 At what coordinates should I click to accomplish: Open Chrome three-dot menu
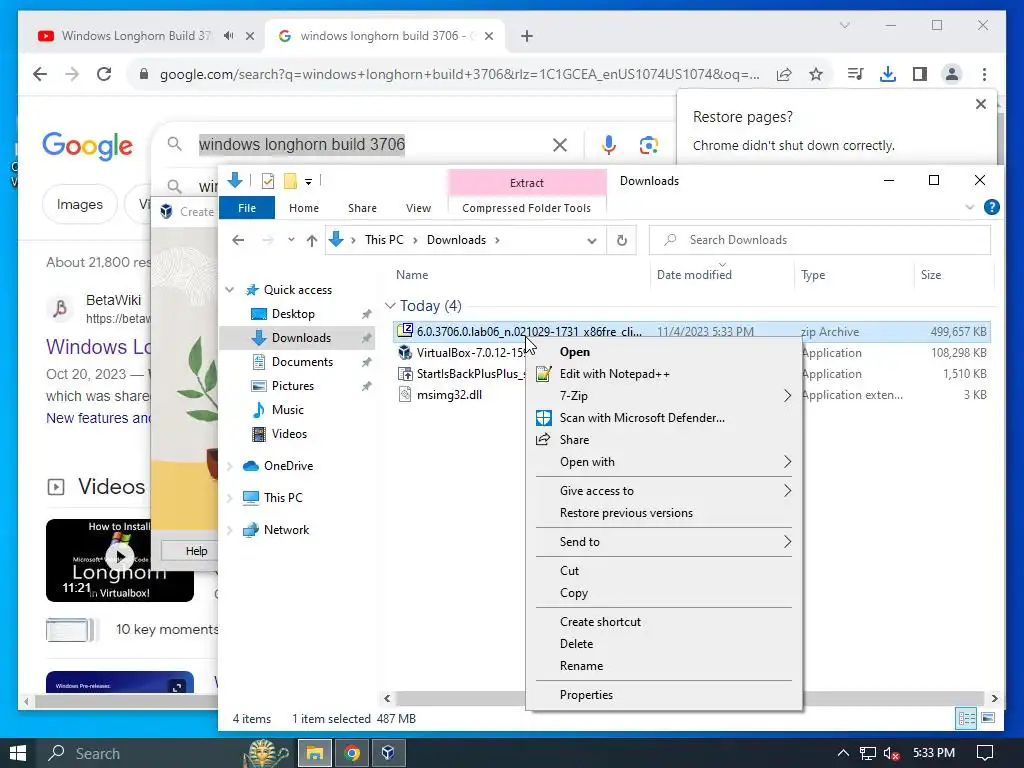coord(984,74)
